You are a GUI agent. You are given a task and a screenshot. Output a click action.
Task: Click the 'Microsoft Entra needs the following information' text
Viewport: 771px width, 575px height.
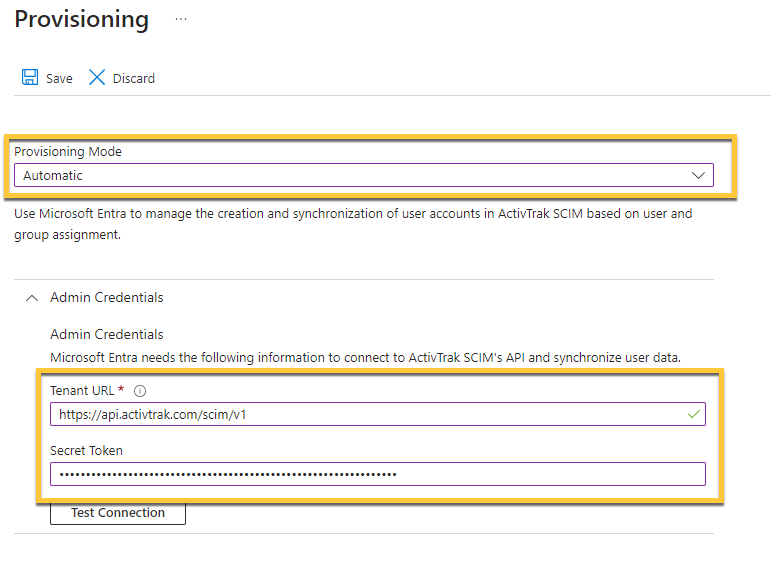(x=365, y=358)
